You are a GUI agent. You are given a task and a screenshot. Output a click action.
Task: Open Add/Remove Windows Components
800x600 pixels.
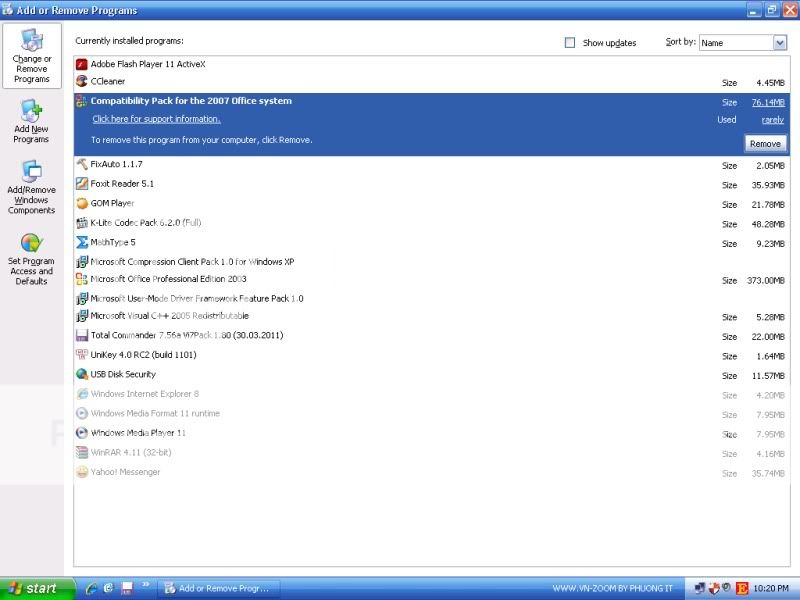point(32,187)
